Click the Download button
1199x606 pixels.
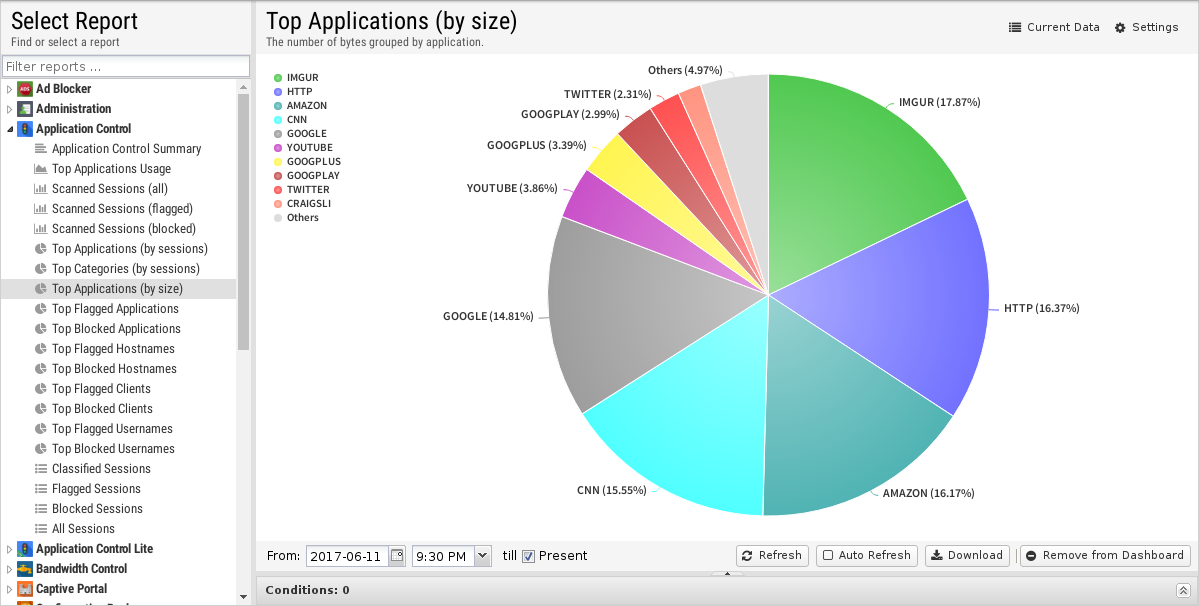point(967,556)
